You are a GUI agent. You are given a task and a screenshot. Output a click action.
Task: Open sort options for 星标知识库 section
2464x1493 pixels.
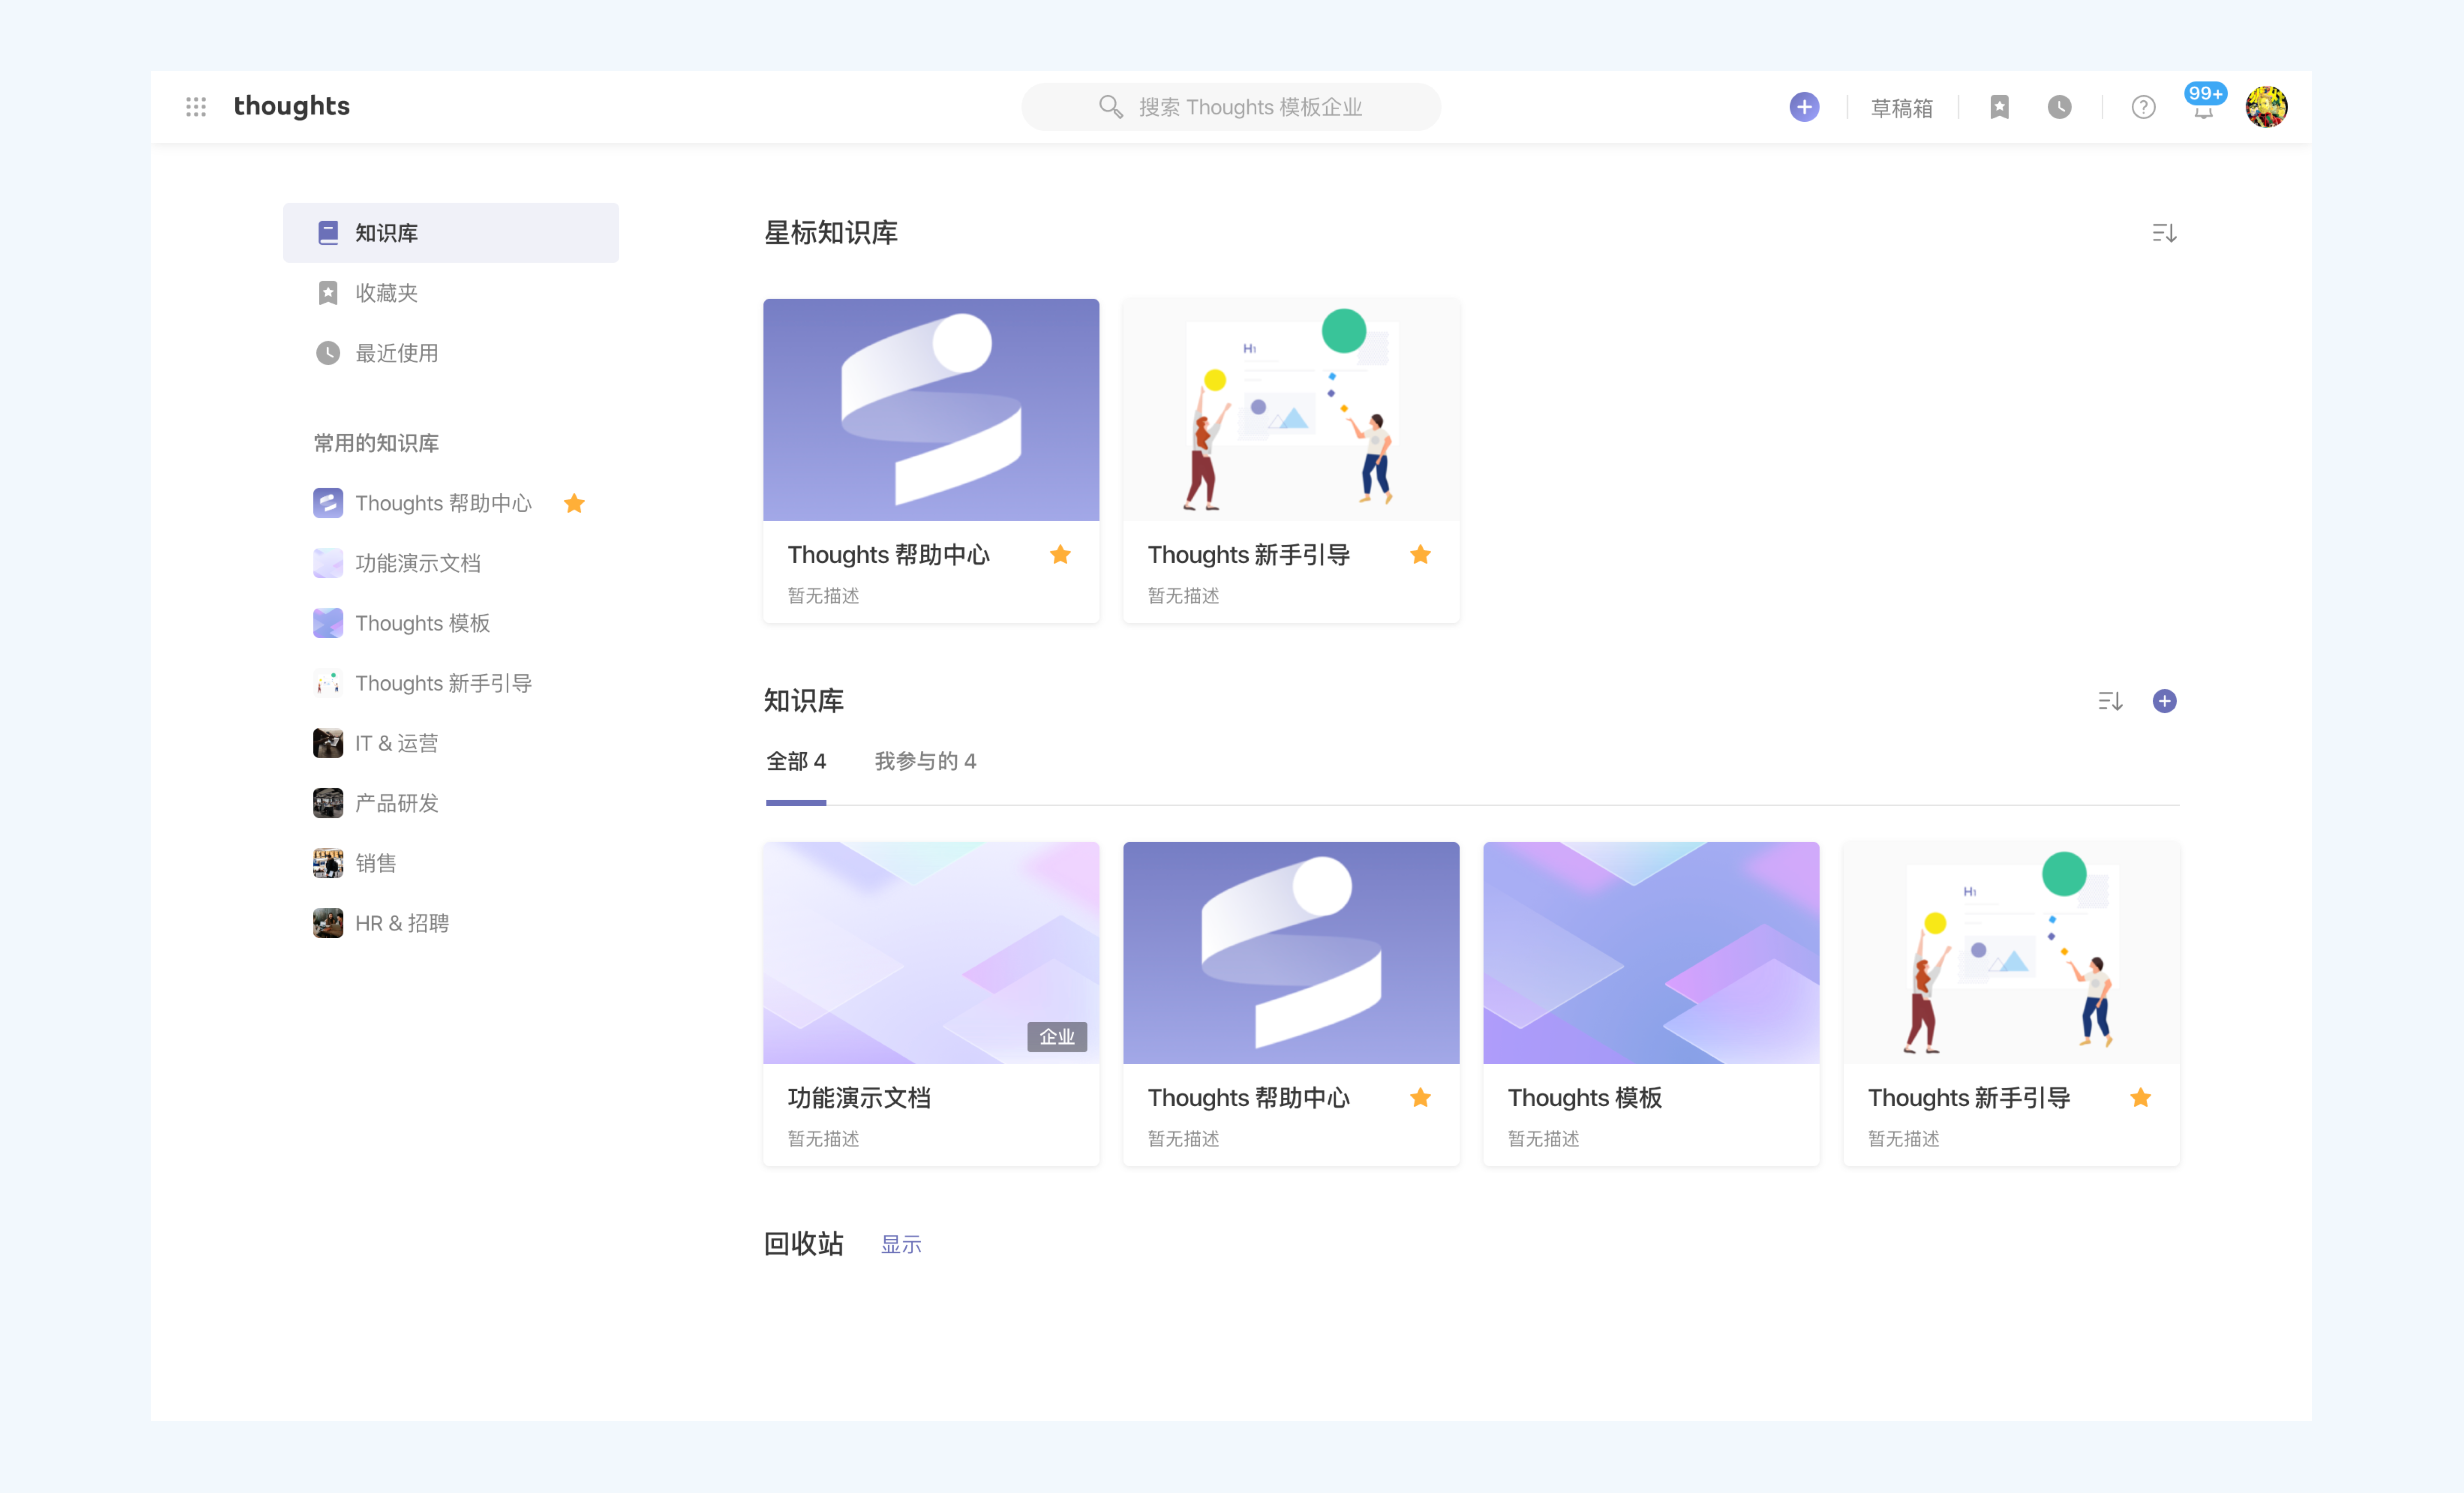pyautogui.click(x=2164, y=233)
